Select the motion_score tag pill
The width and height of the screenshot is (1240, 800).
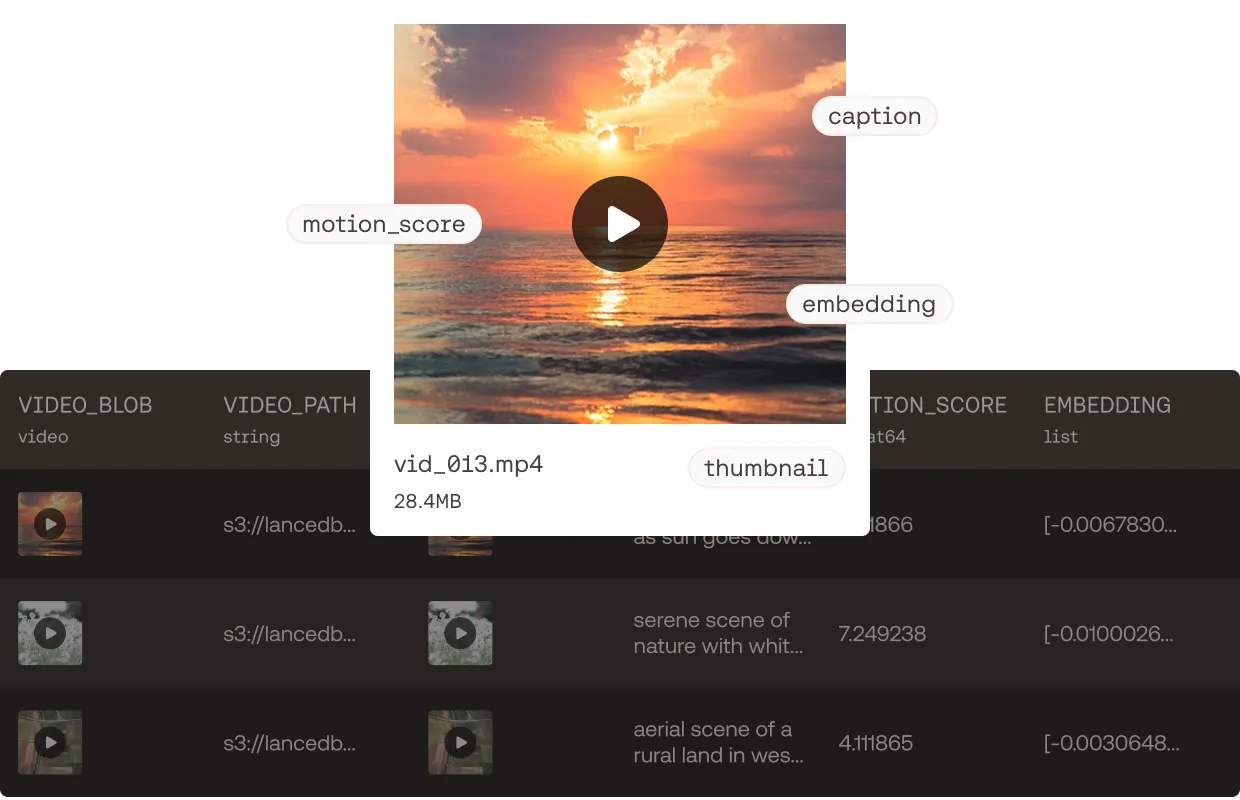pyautogui.click(x=384, y=224)
